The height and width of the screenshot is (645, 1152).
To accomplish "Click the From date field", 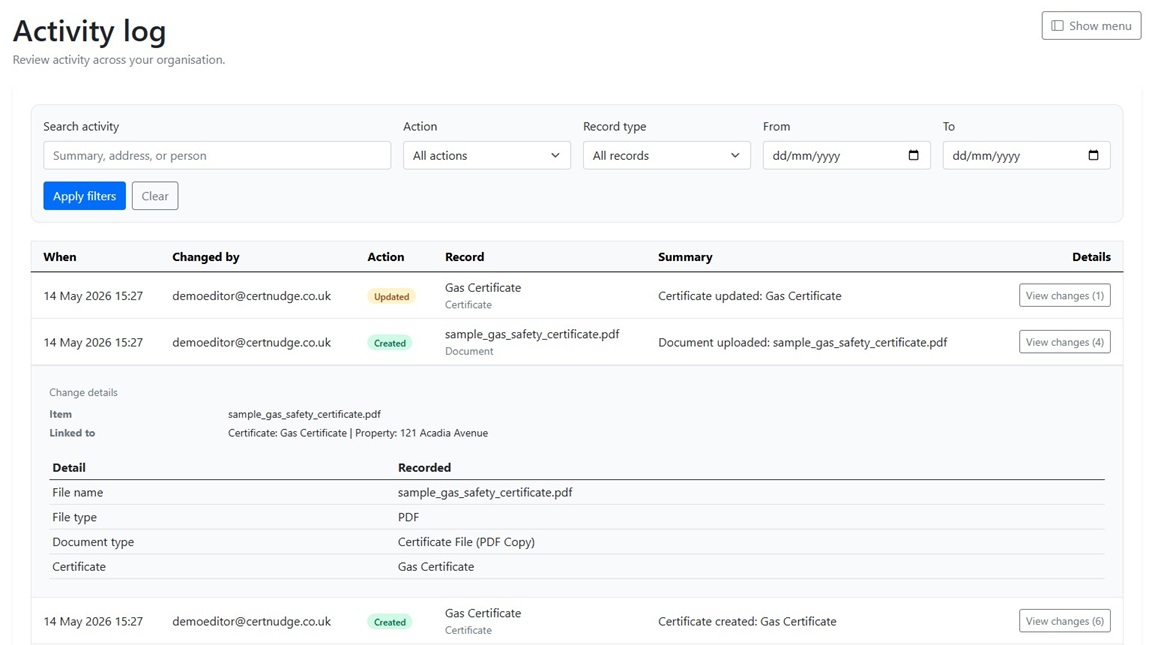I will 846,156.
